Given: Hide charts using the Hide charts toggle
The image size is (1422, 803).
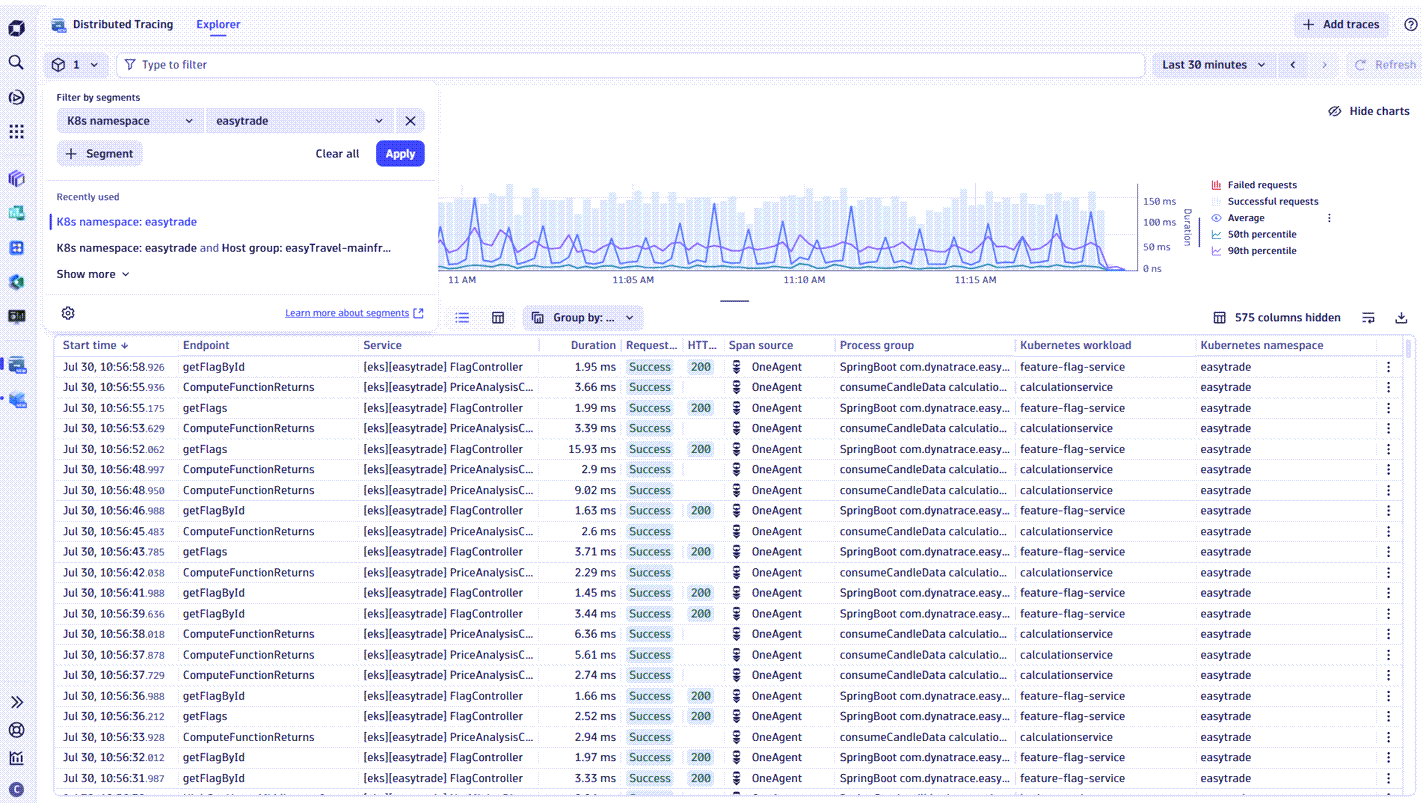Looking at the screenshot, I should tap(1368, 111).
